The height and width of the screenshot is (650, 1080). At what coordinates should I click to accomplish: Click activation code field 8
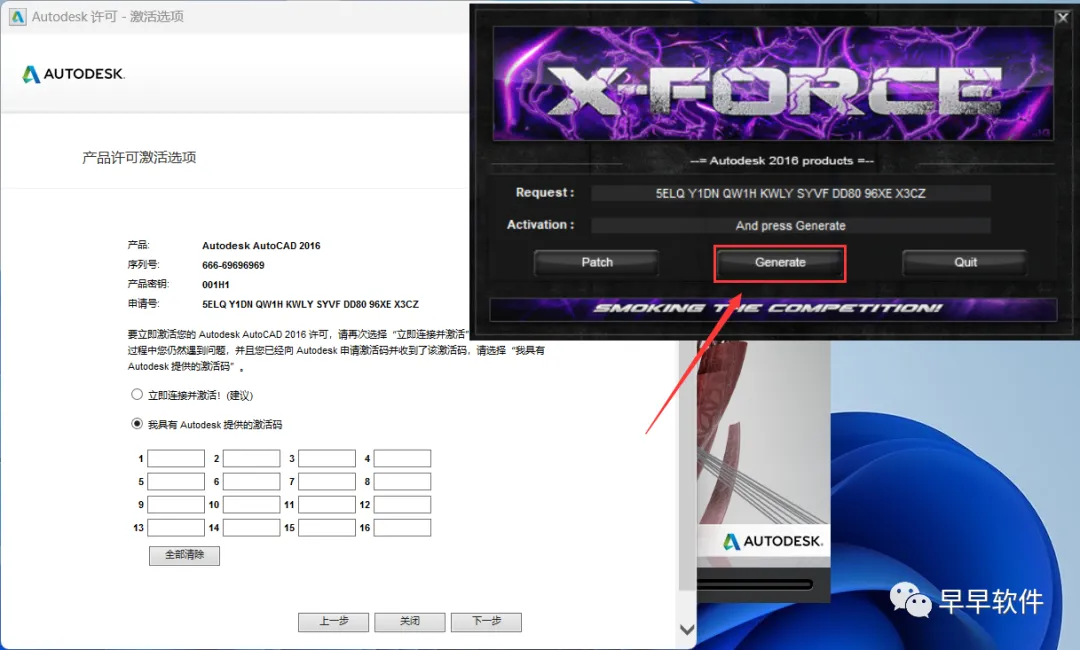coord(402,481)
